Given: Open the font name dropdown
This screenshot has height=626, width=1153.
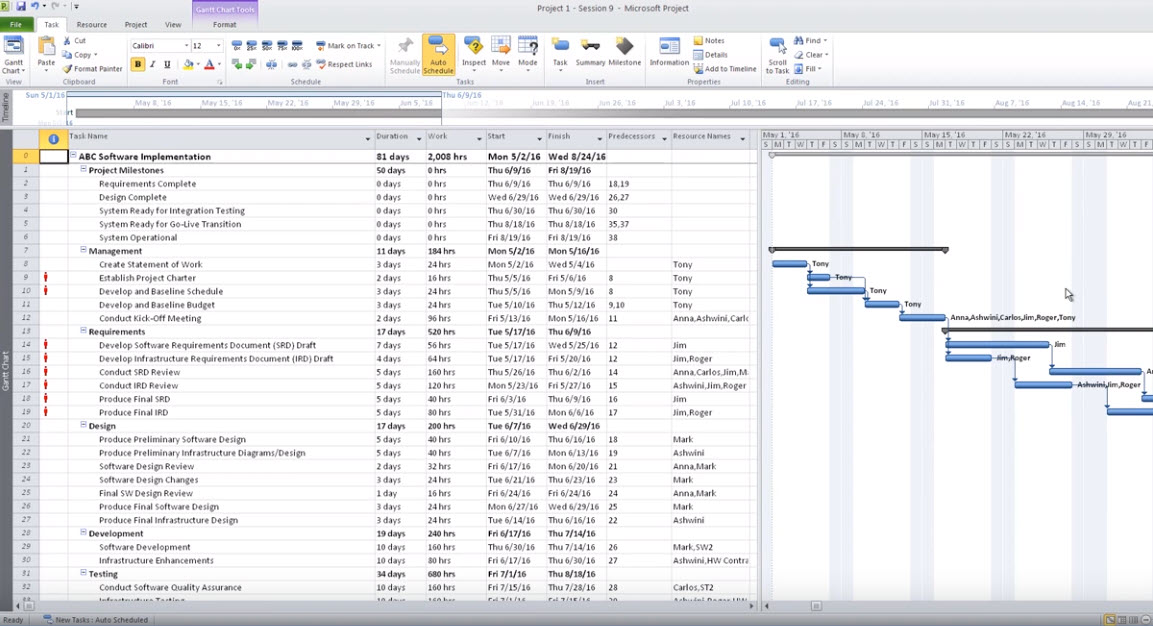Looking at the screenshot, I should pyautogui.click(x=186, y=46).
